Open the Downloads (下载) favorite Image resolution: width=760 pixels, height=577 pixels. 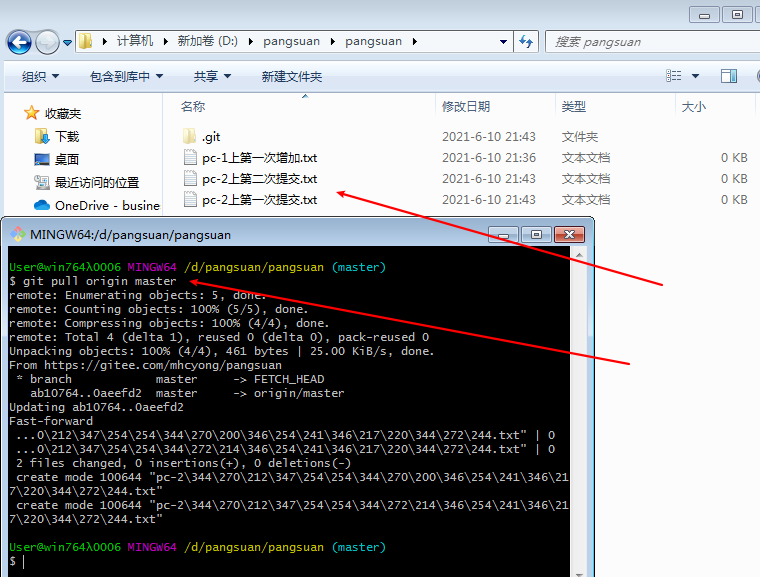[67, 136]
